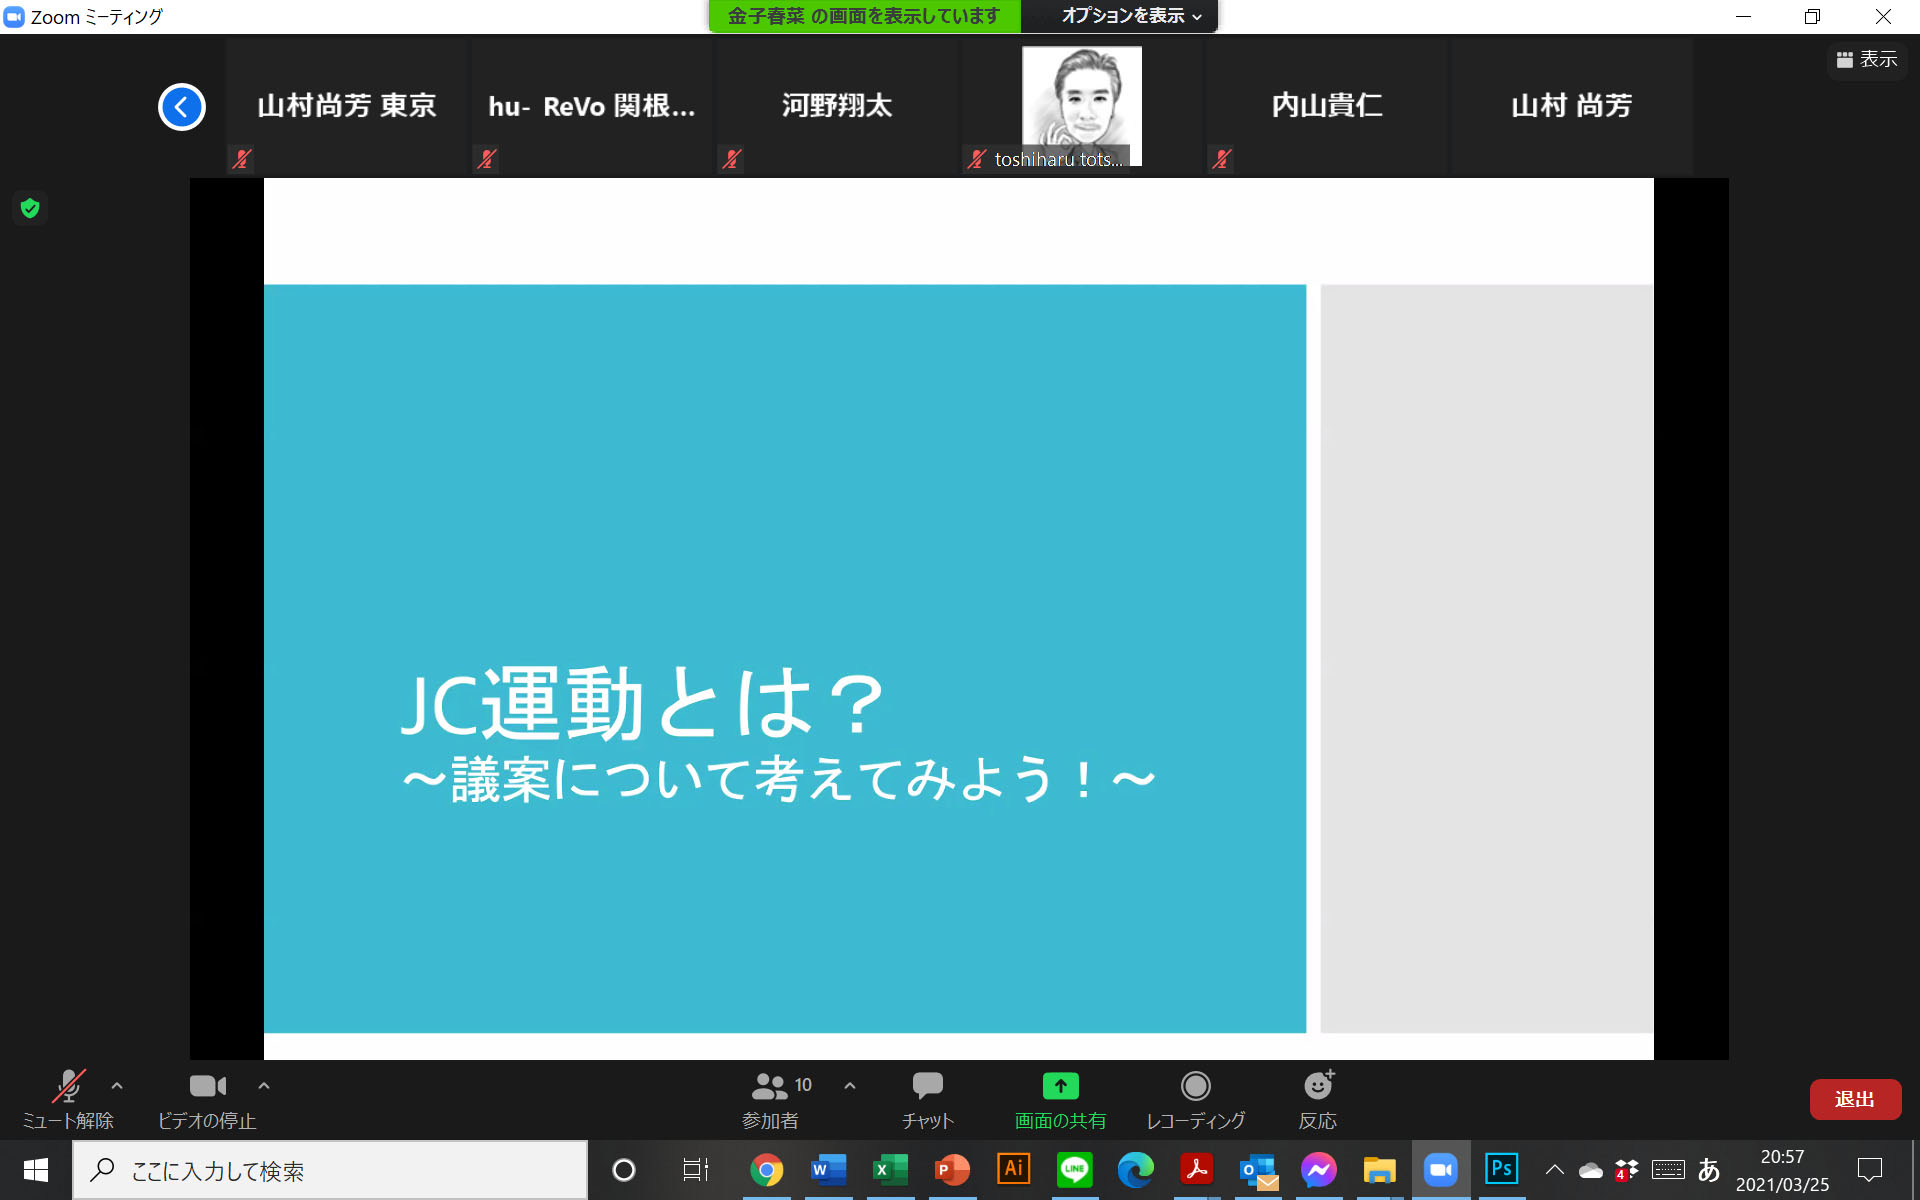The height and width of the screenshot is (1200, 1920).
Task: Open the Participants (参加者) icon
Action: pyautogui.click(x=770, y=1099)
